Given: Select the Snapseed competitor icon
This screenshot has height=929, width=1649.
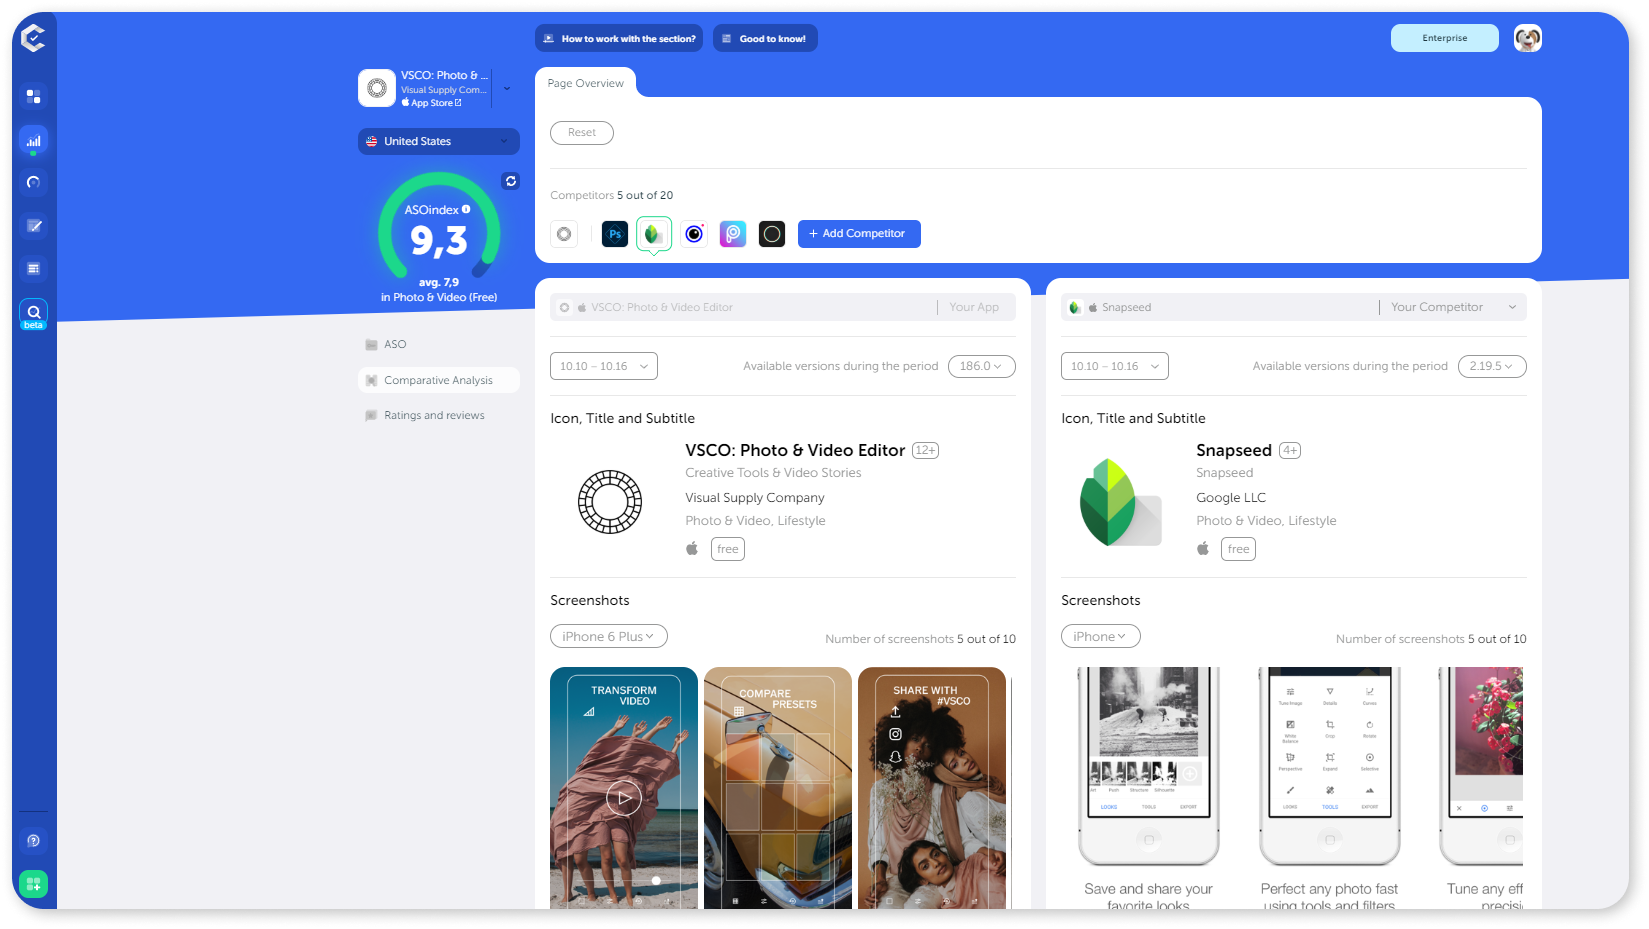Looking at the screenshot, I should pos(654,234).
